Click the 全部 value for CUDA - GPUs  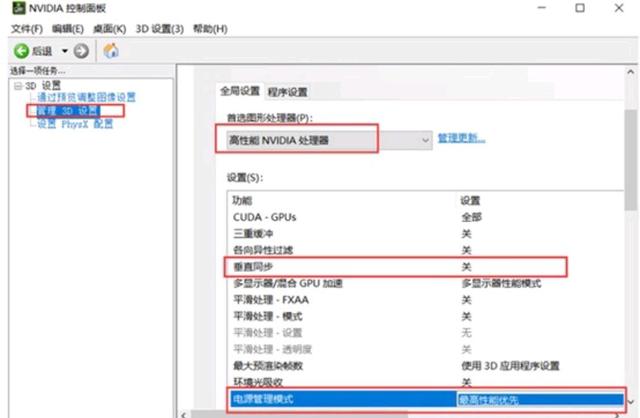coord(471,217)
